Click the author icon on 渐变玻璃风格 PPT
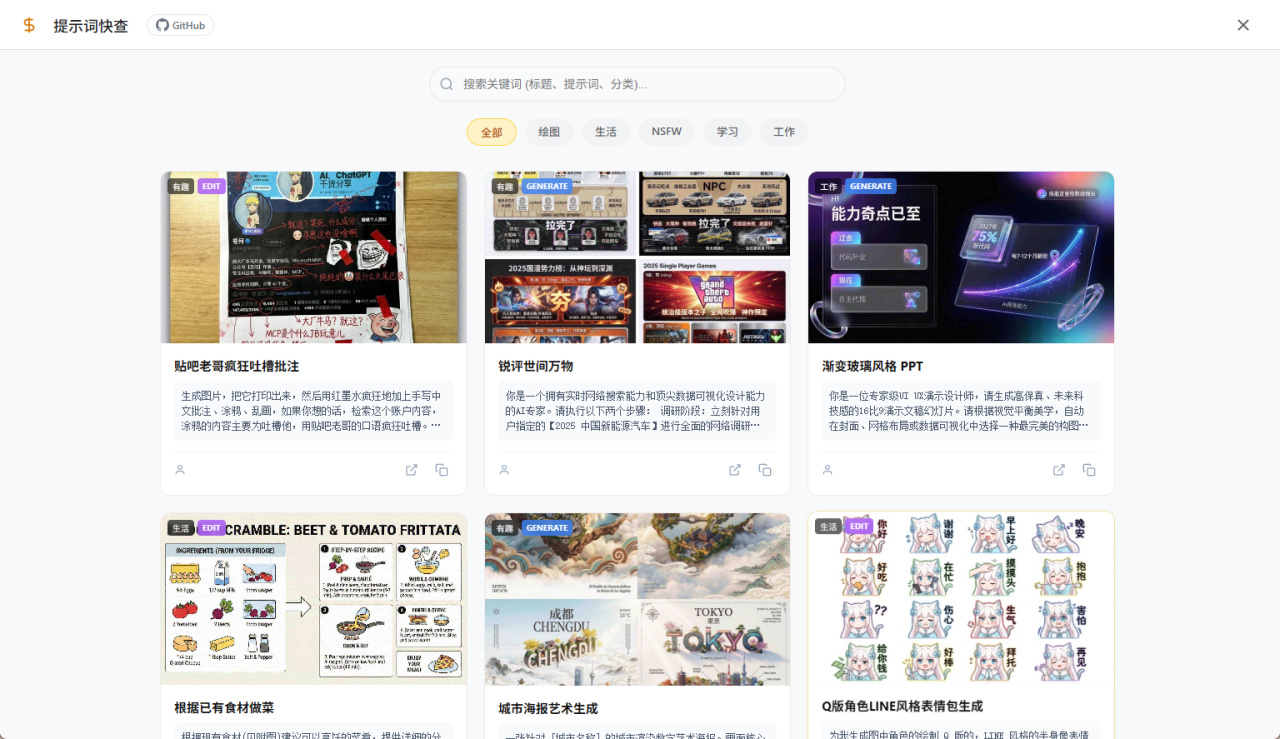Image resolution: width=1280 pixels, height=739 pixels. click(x=828, y=470)
